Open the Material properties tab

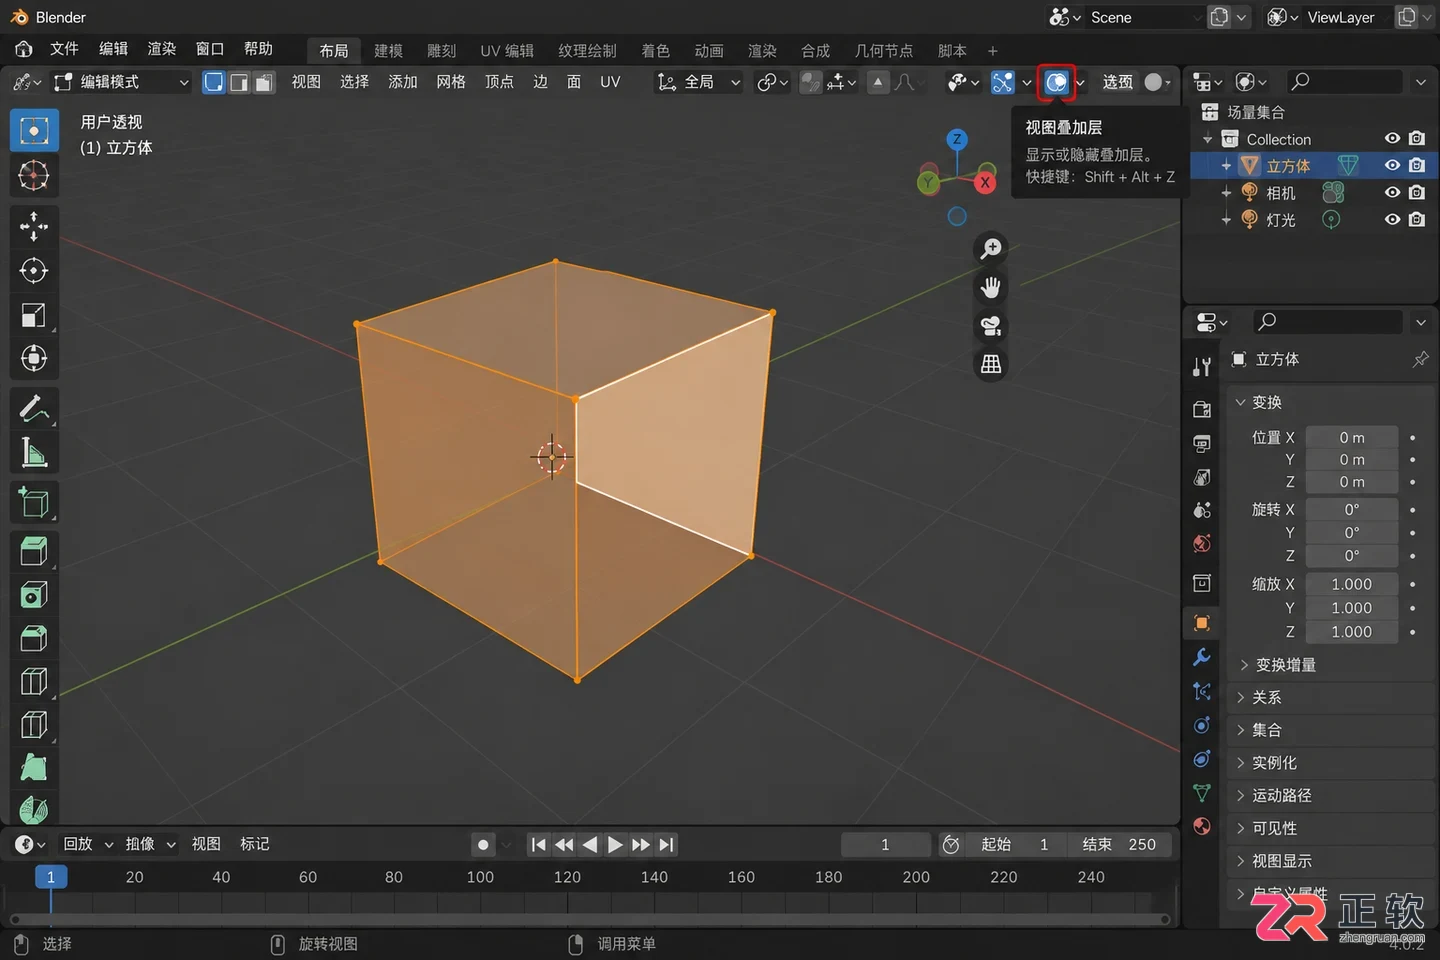[1202, 826]
